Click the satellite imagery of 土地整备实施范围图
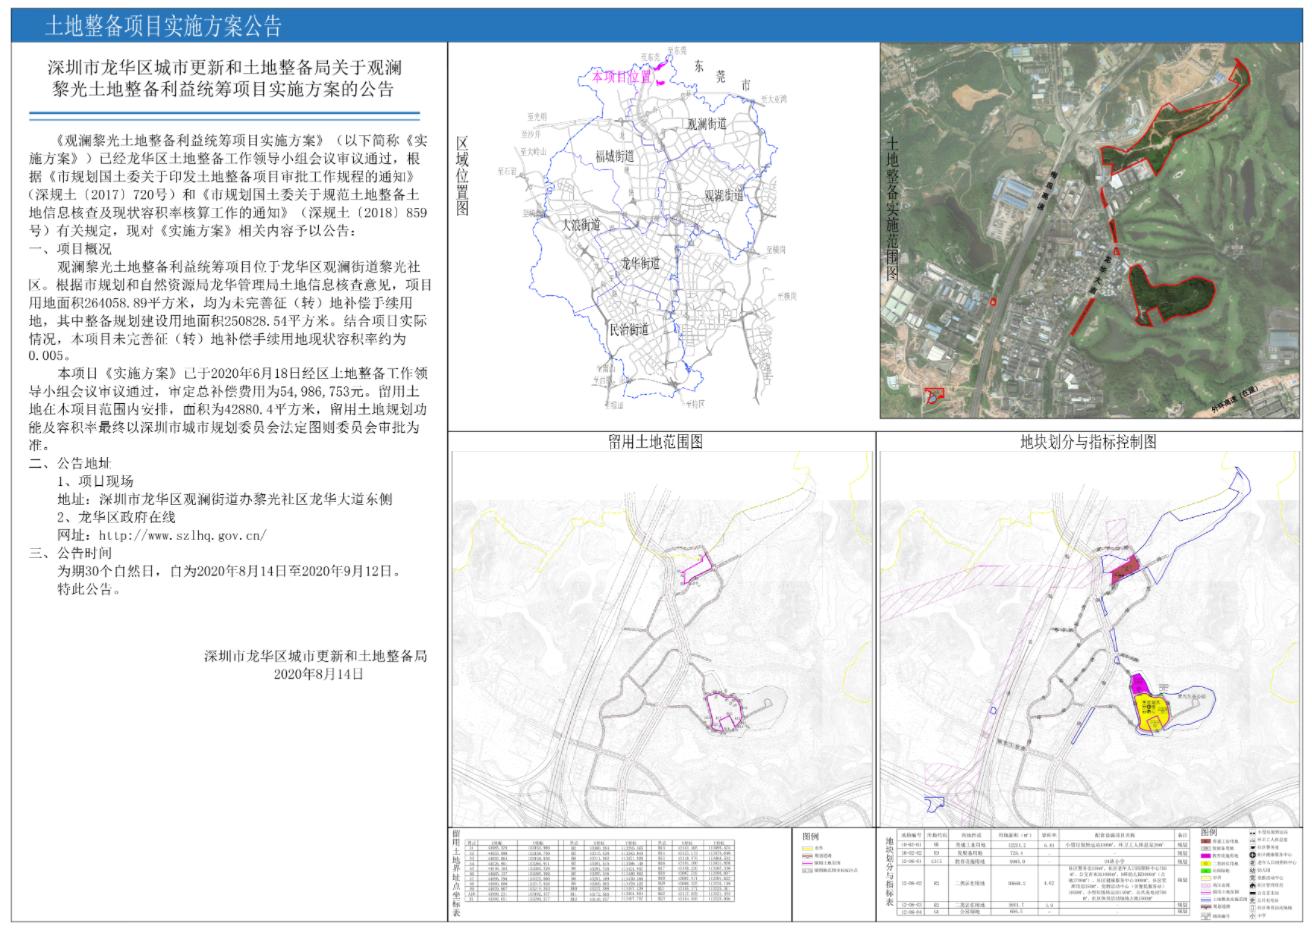Viewport: 1312px width, 932px height. tap(1090, 230)
